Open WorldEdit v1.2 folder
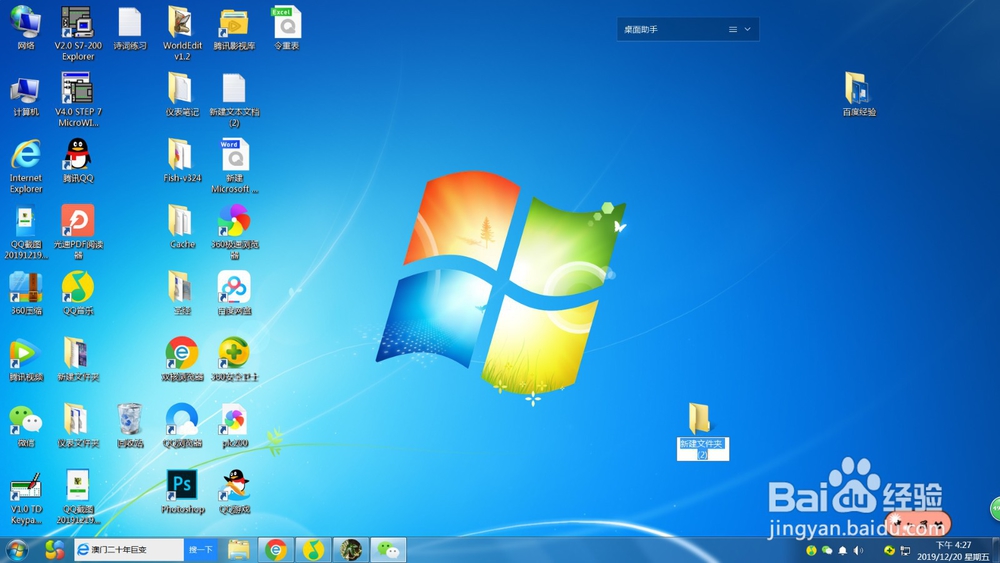Viewport: 1000px width, 563px height. coord(182,33)
